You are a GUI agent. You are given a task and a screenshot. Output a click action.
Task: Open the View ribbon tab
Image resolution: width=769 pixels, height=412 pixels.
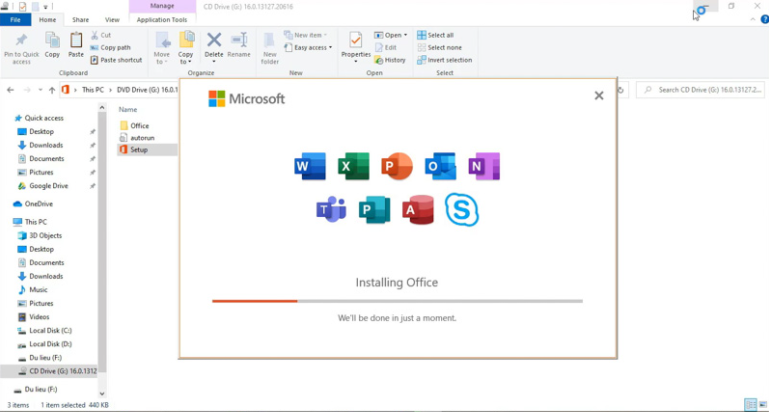pos(112,19)
